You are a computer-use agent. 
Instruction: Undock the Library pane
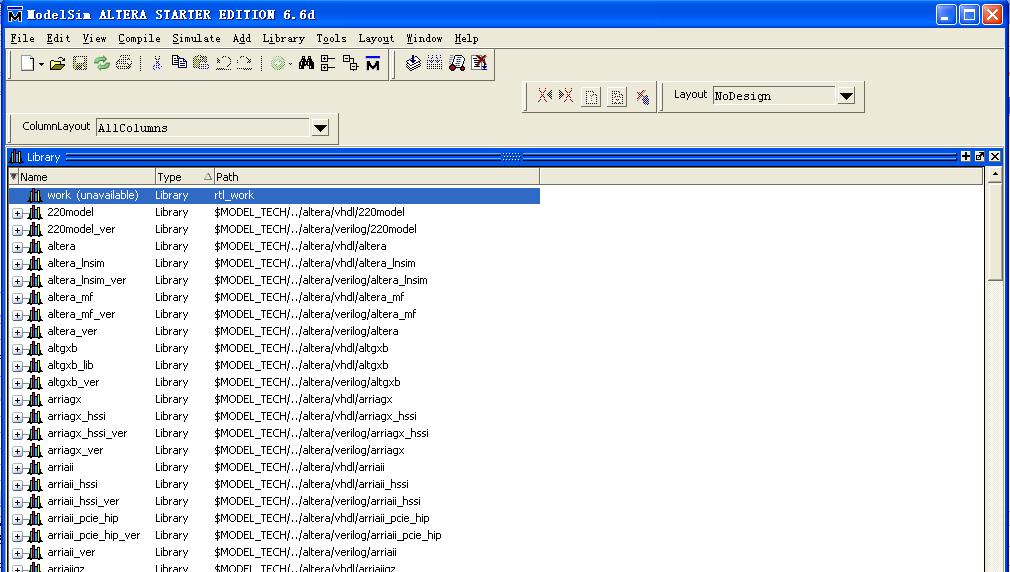coord(980,157)
